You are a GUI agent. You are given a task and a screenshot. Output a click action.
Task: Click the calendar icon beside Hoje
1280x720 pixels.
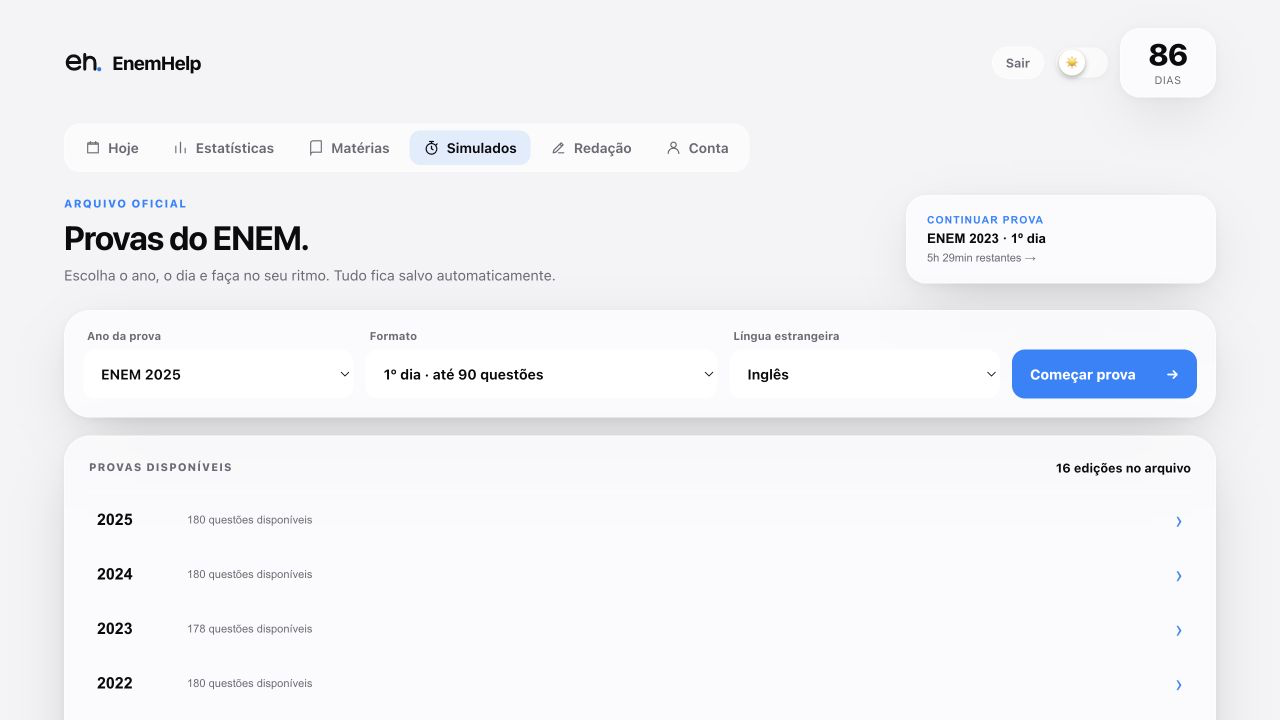click(x=93, y=148)
